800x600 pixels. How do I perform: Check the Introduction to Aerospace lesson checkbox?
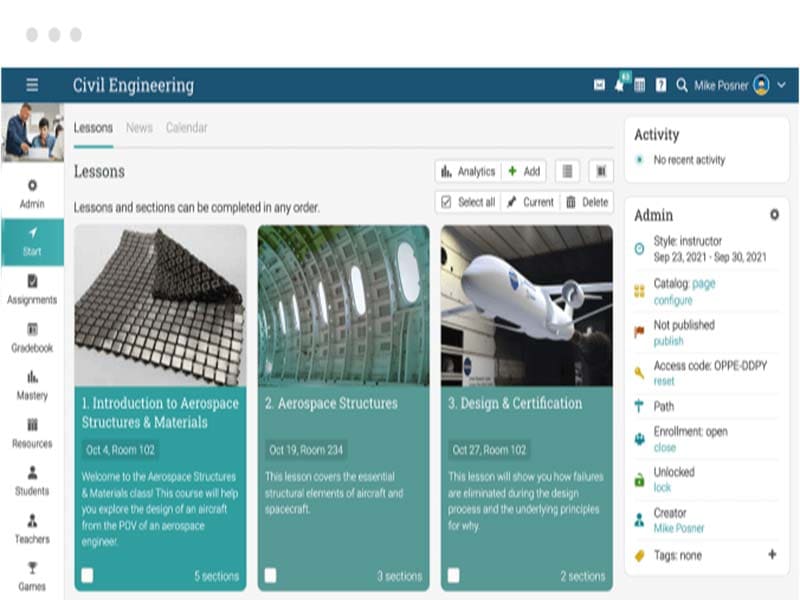coord(88,575)
